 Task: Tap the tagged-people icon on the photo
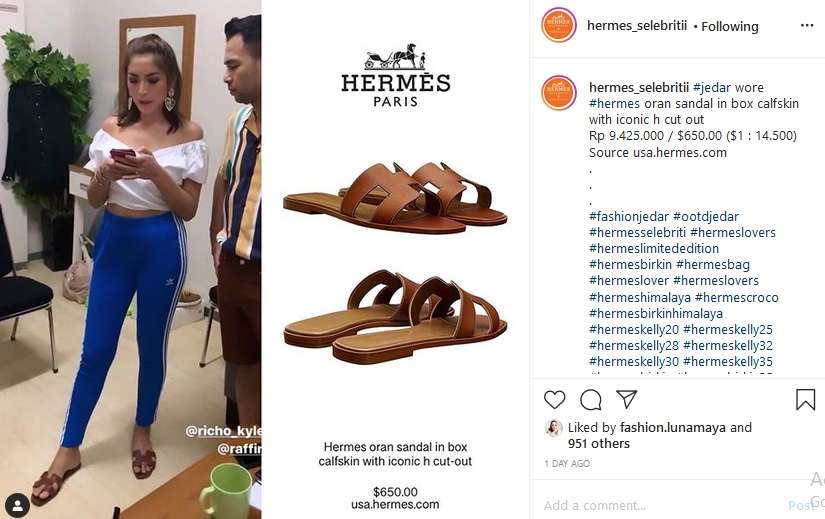17,506
